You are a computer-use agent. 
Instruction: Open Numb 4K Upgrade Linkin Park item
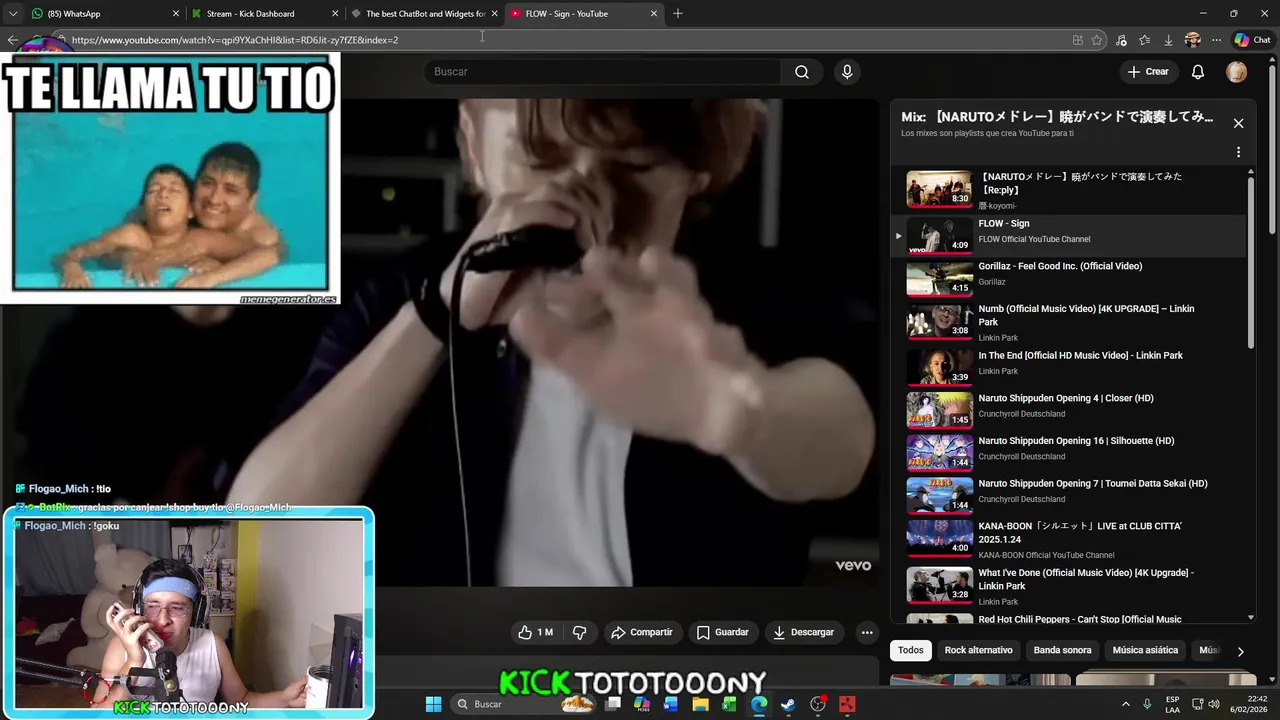(x=1070, y=323)
